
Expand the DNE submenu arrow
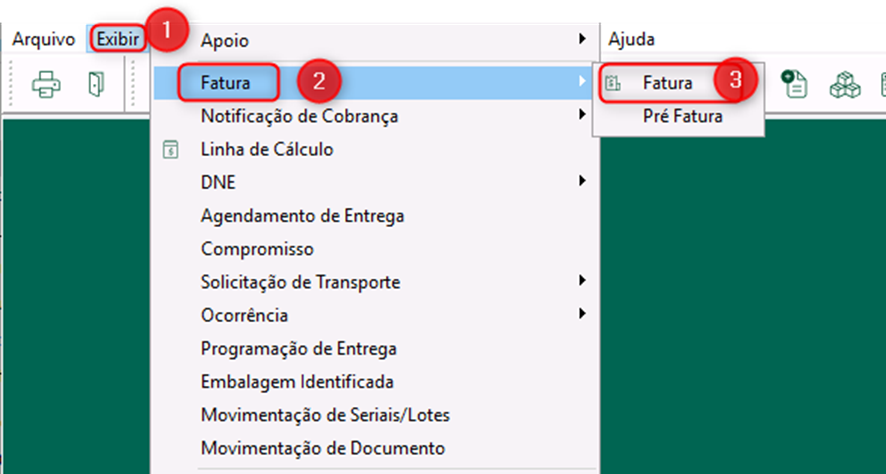coord(582,181)
